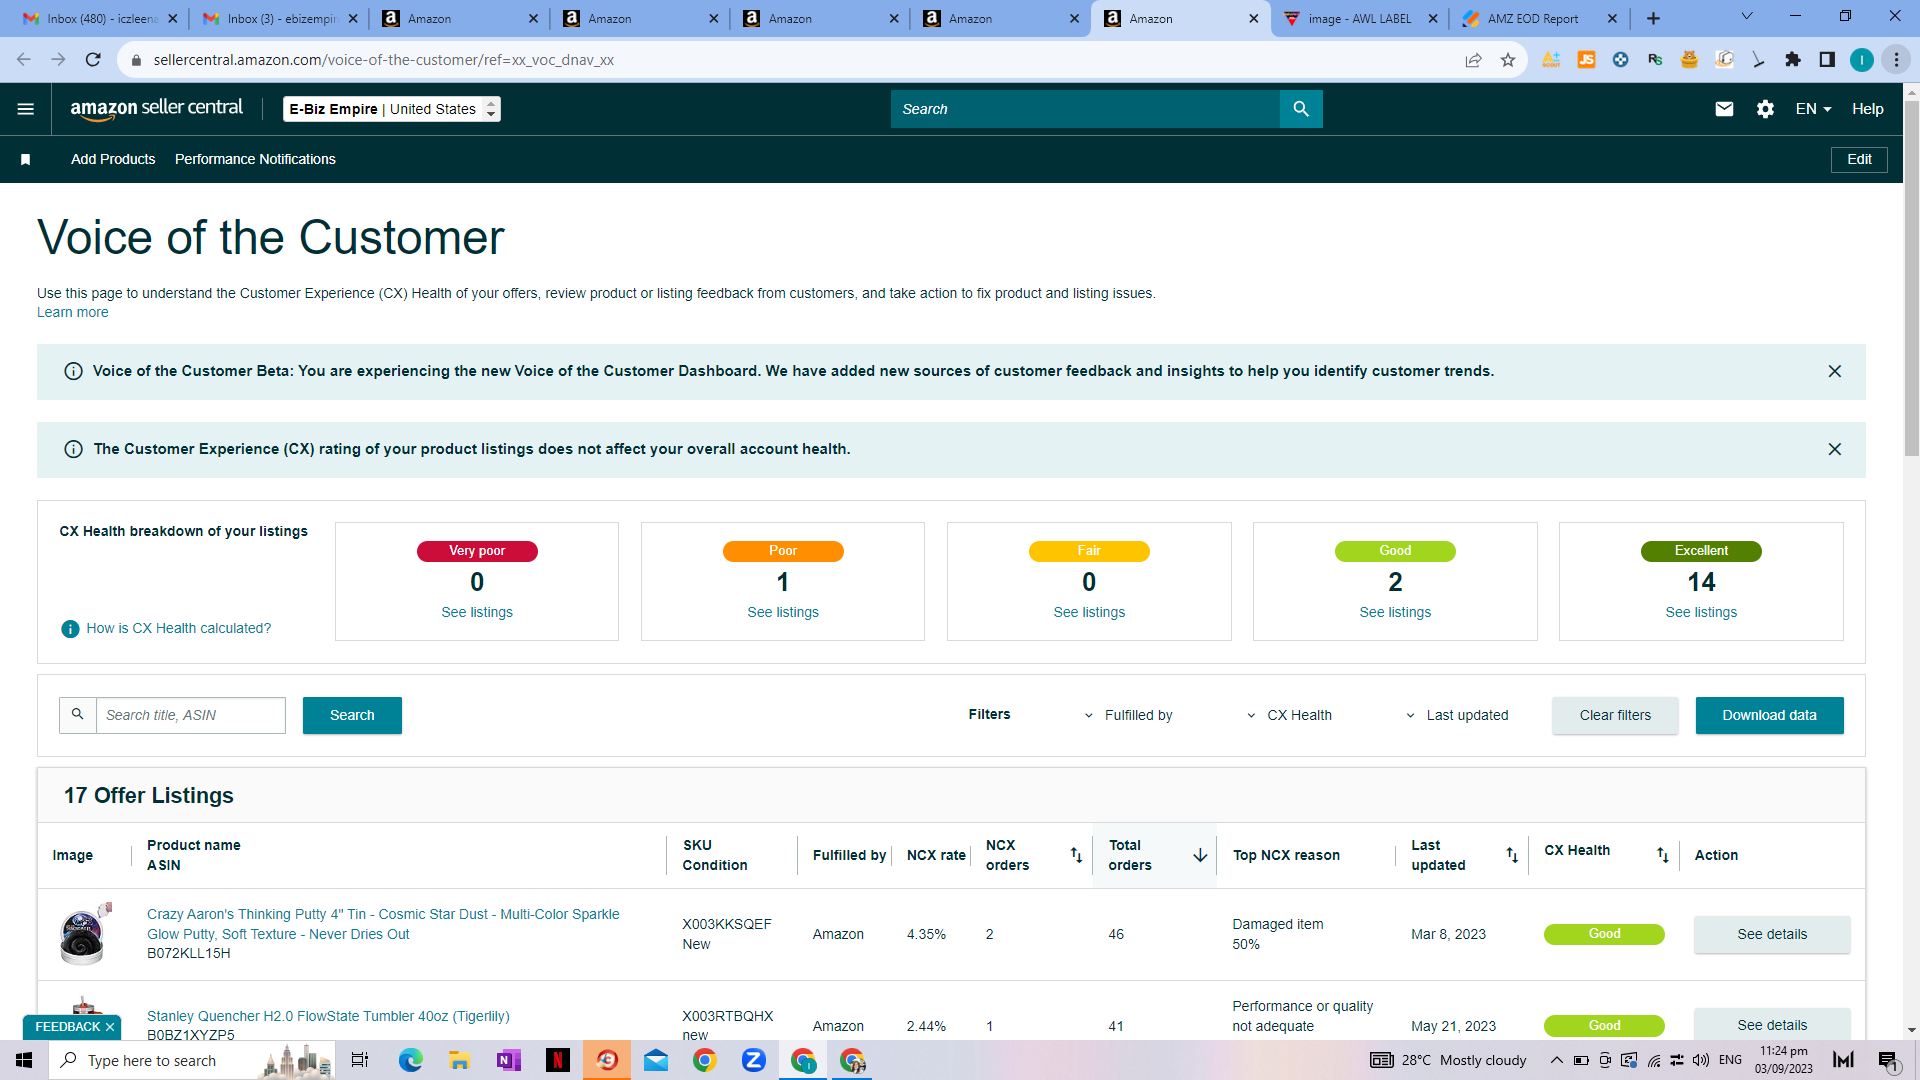Screen dimensions: 1920x1080
Task: Open the E-Biz Empire marketplace selector
Action: click(x=392, y=109)
